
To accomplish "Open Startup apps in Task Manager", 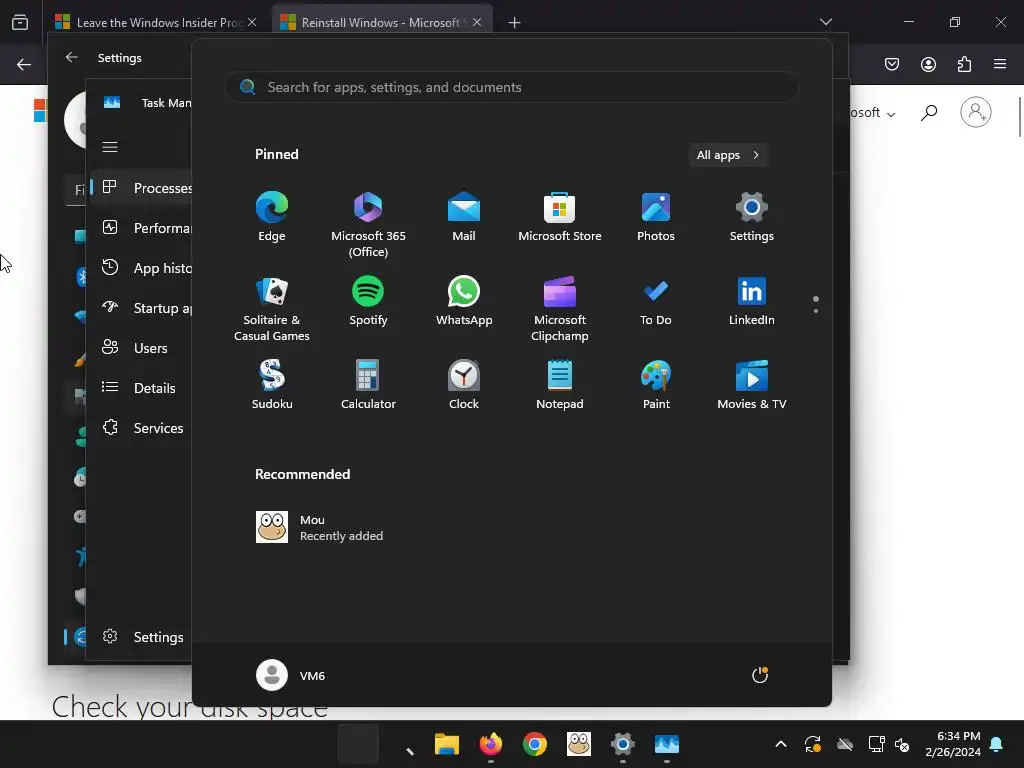I will coord(142,308).
